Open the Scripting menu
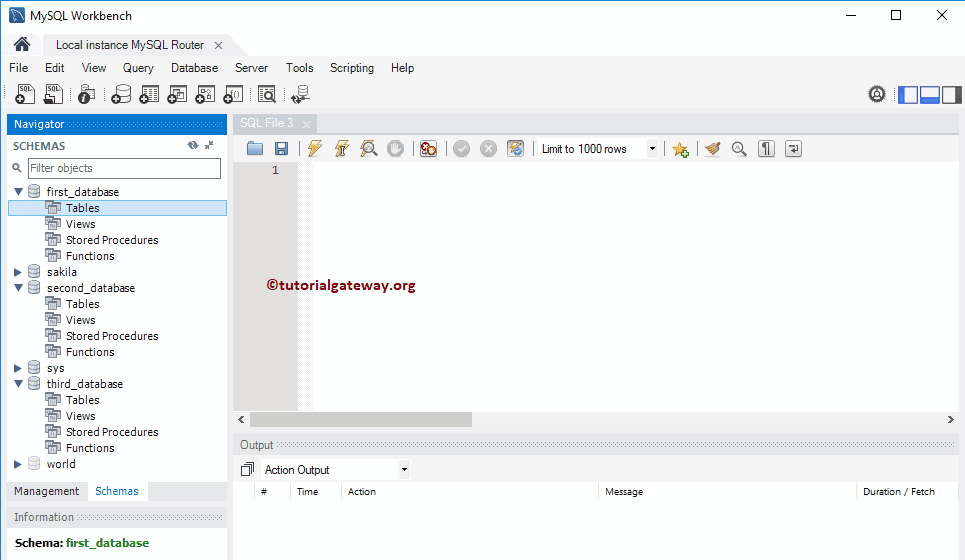This screenshot has width=965, height=560. tap(351, 68)
